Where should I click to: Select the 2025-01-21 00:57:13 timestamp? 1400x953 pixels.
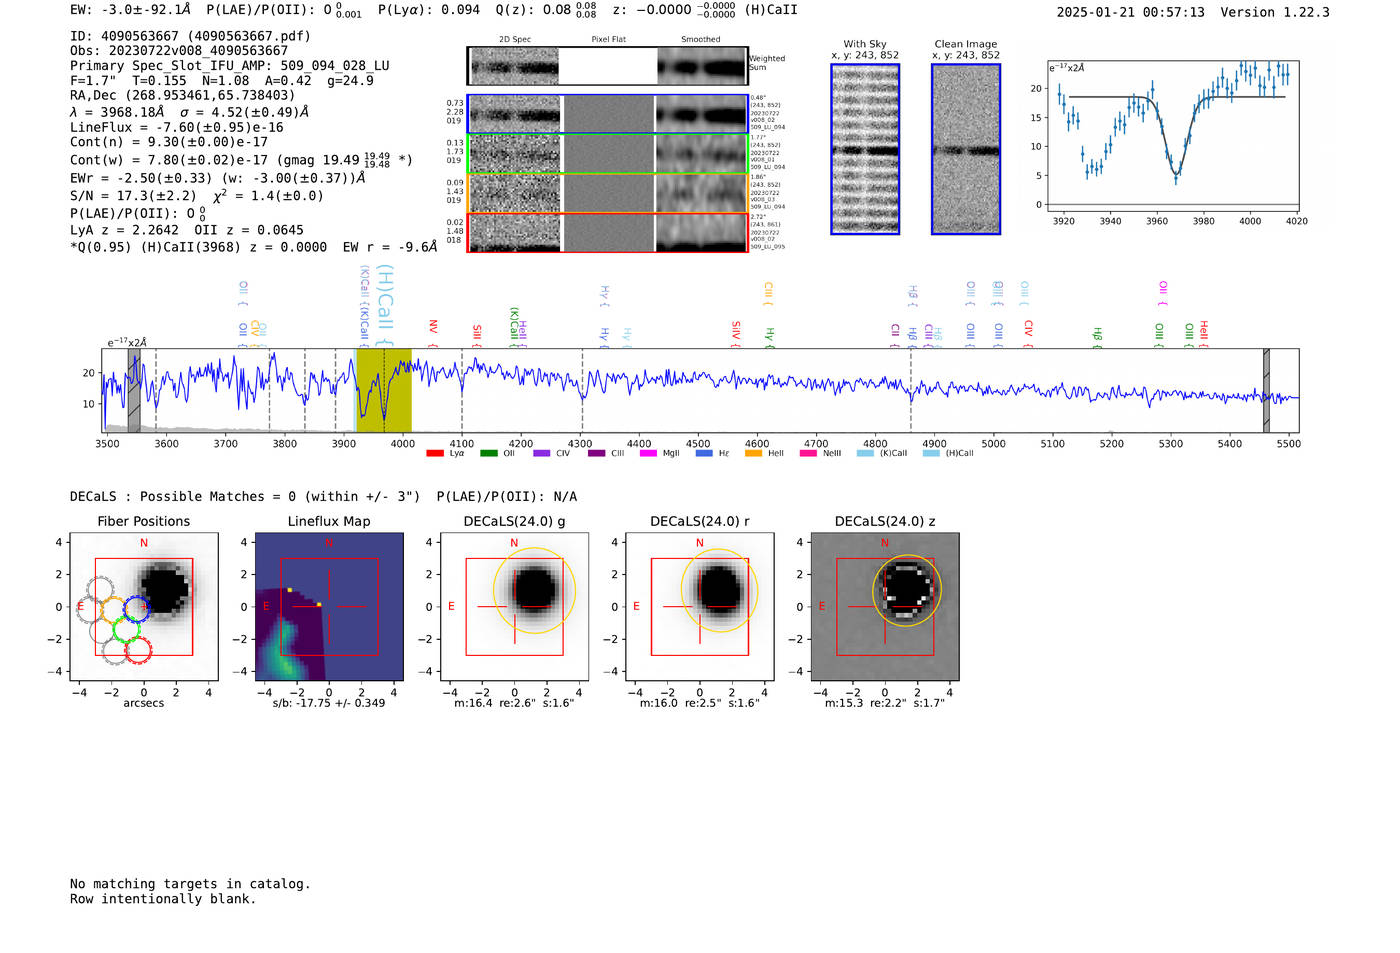[1130, 12]
